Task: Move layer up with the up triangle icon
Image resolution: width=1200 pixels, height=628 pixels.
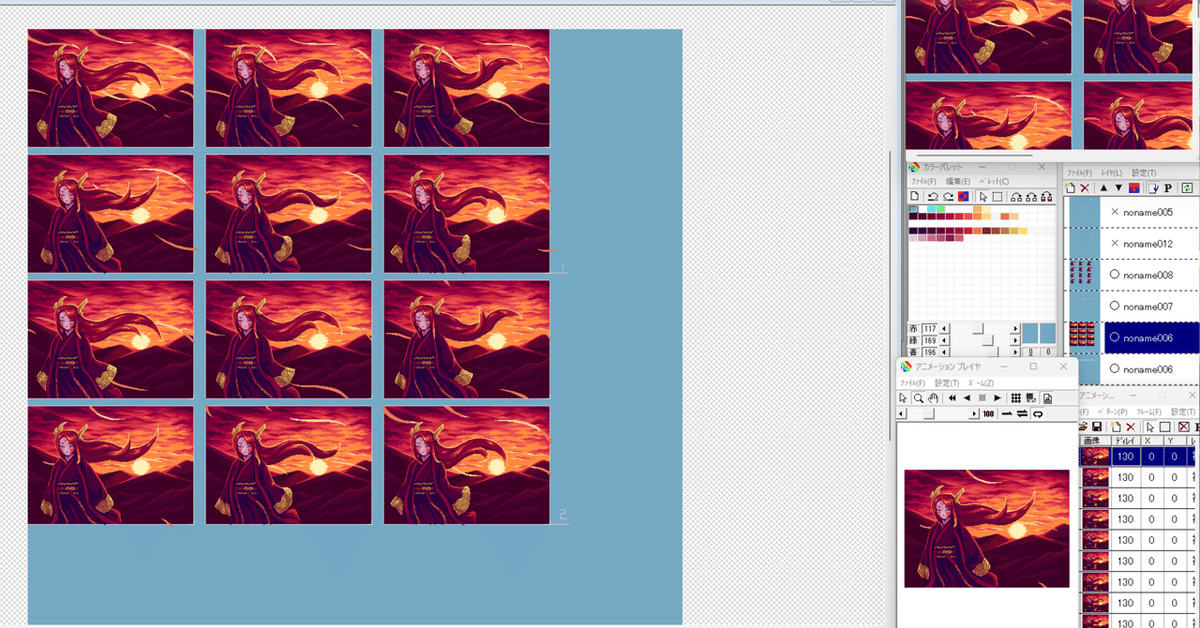Action: click(1104, 188)
